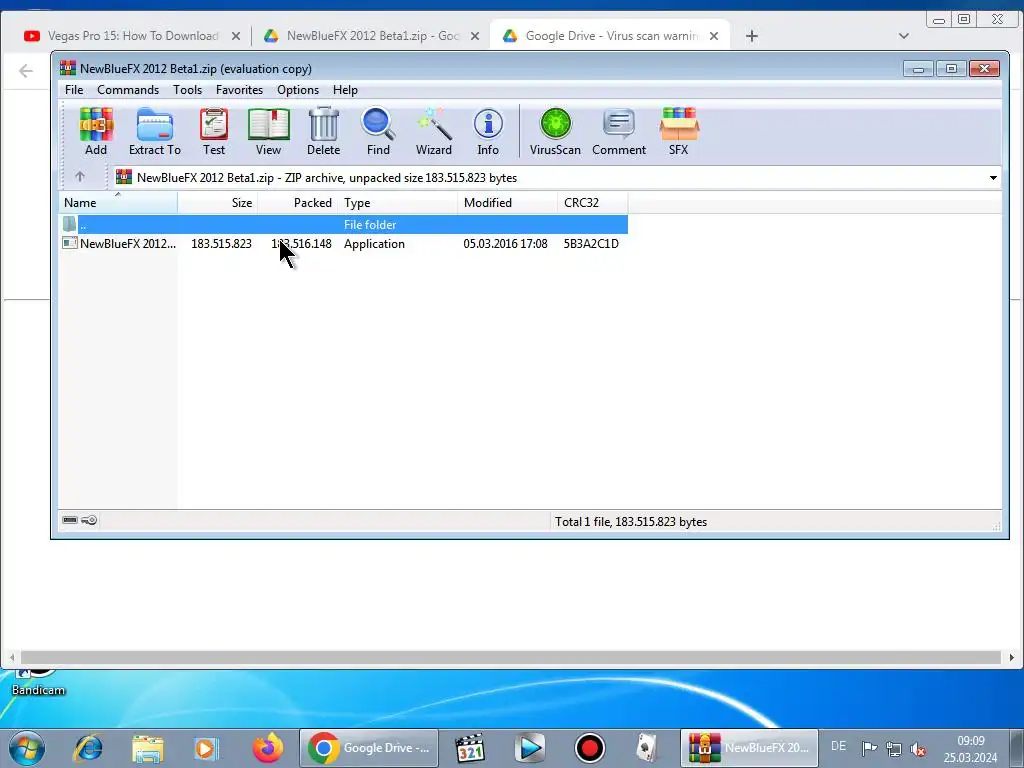Create SFX self-extracting archive

(679, 131)
